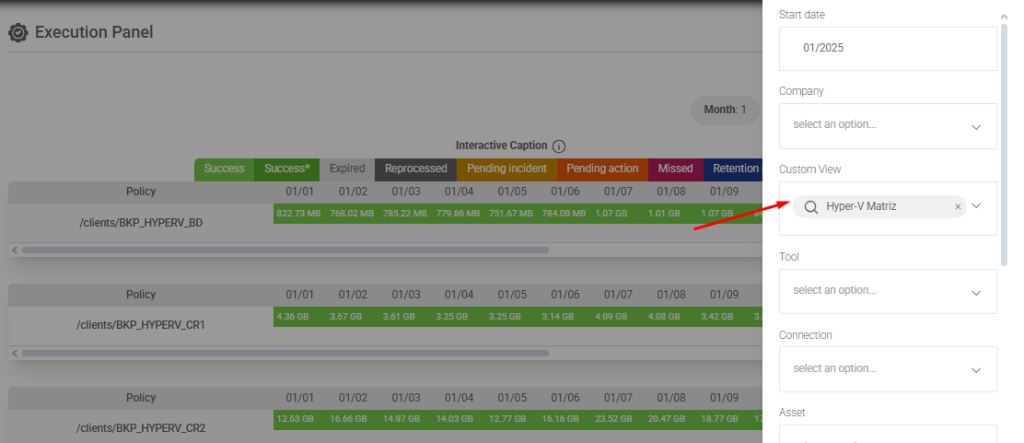Remove the Hyper-V Matriz chip

957,207
